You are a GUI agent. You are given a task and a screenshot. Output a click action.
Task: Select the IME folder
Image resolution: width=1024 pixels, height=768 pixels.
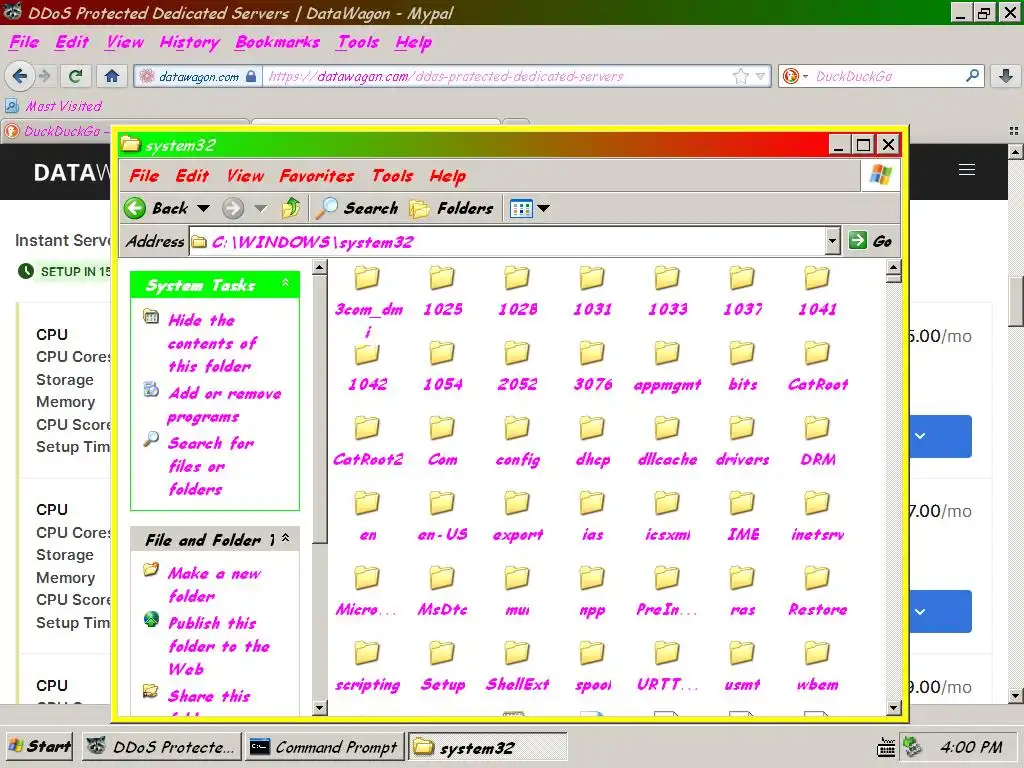click(x=743, y=516)
